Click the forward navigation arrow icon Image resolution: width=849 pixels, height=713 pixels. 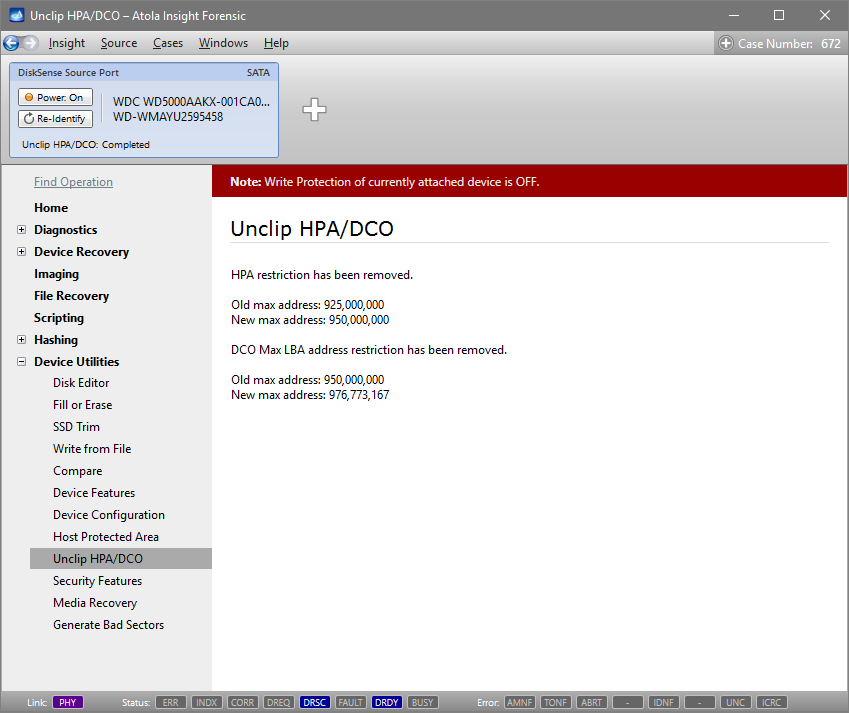tap(30, 43)
